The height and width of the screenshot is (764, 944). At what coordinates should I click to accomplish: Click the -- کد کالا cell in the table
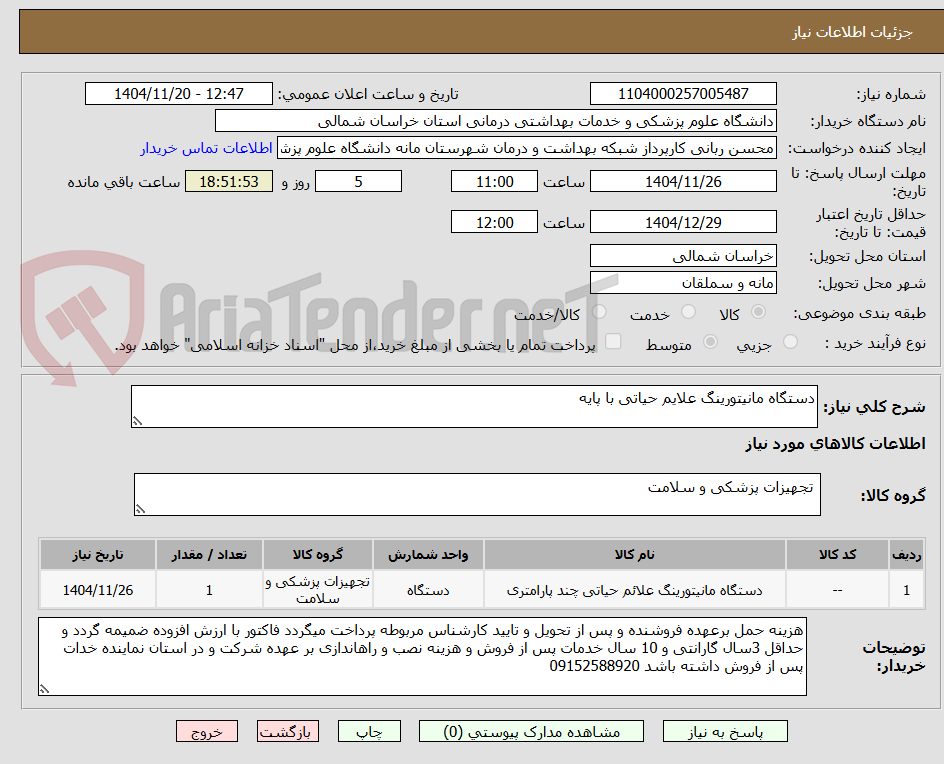click(837, 591)
